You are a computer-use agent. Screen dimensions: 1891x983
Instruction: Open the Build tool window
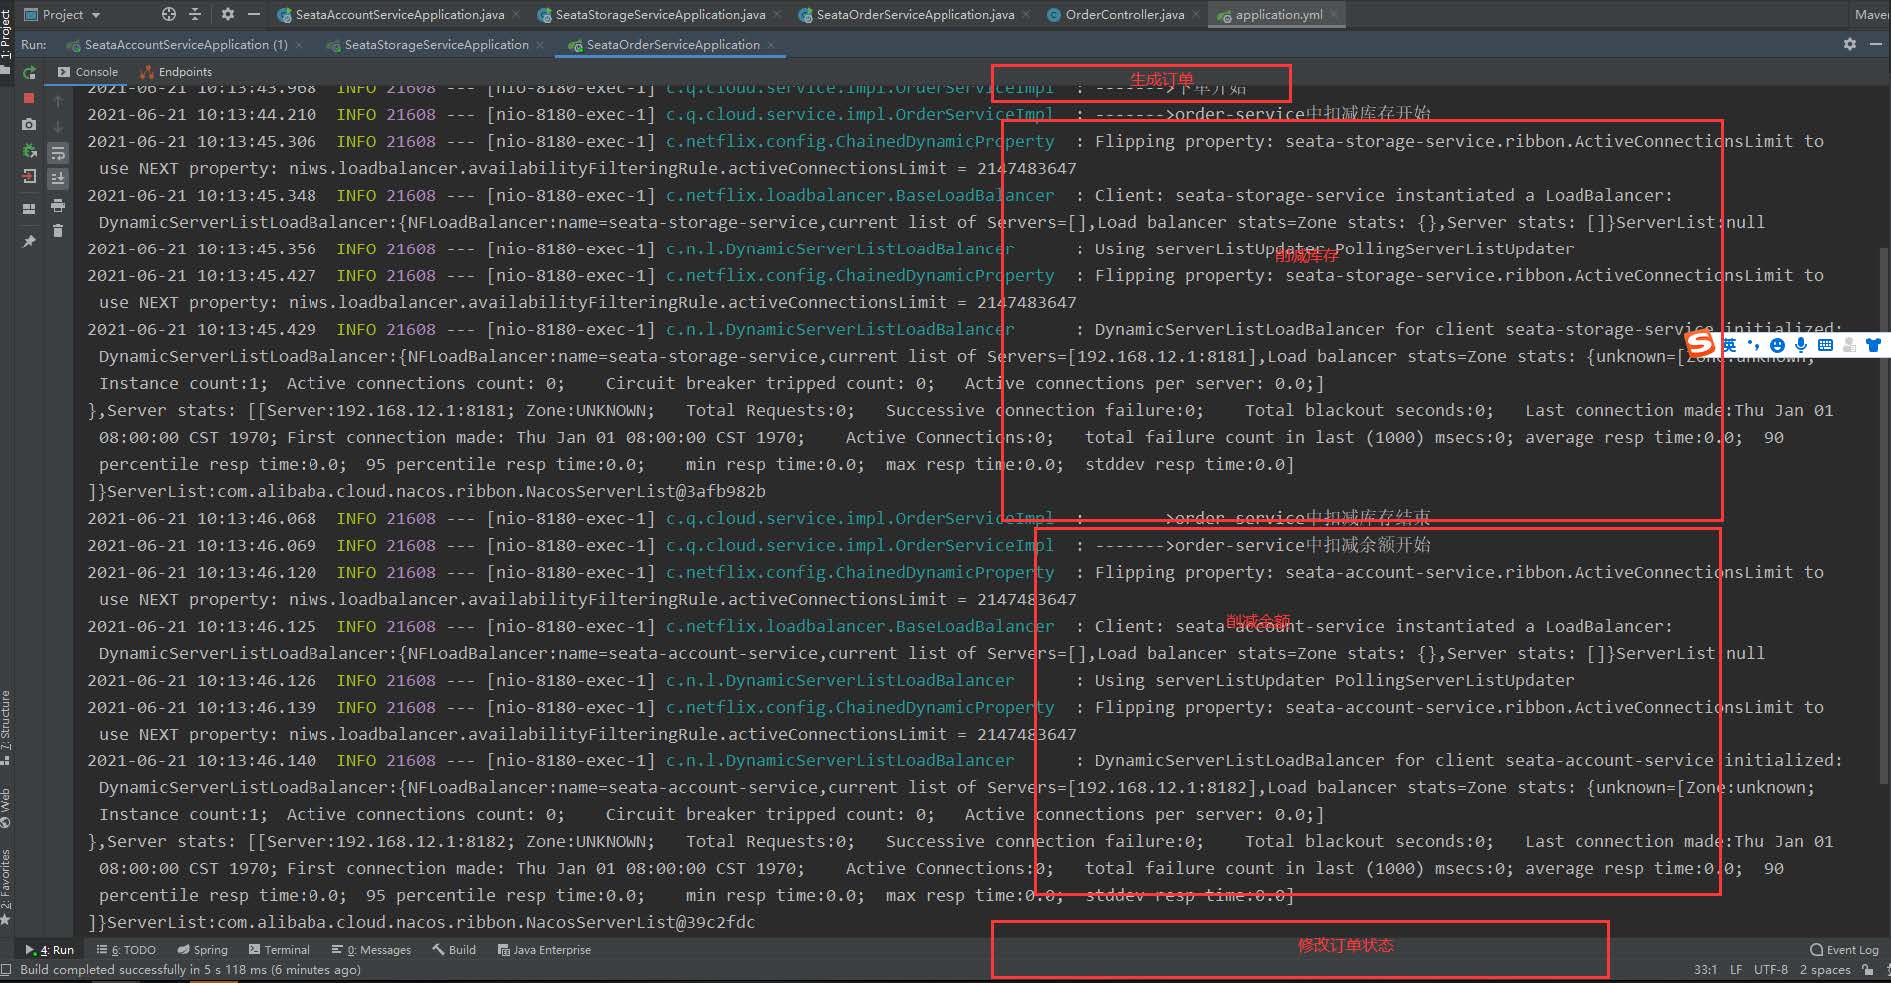(454, 950)
